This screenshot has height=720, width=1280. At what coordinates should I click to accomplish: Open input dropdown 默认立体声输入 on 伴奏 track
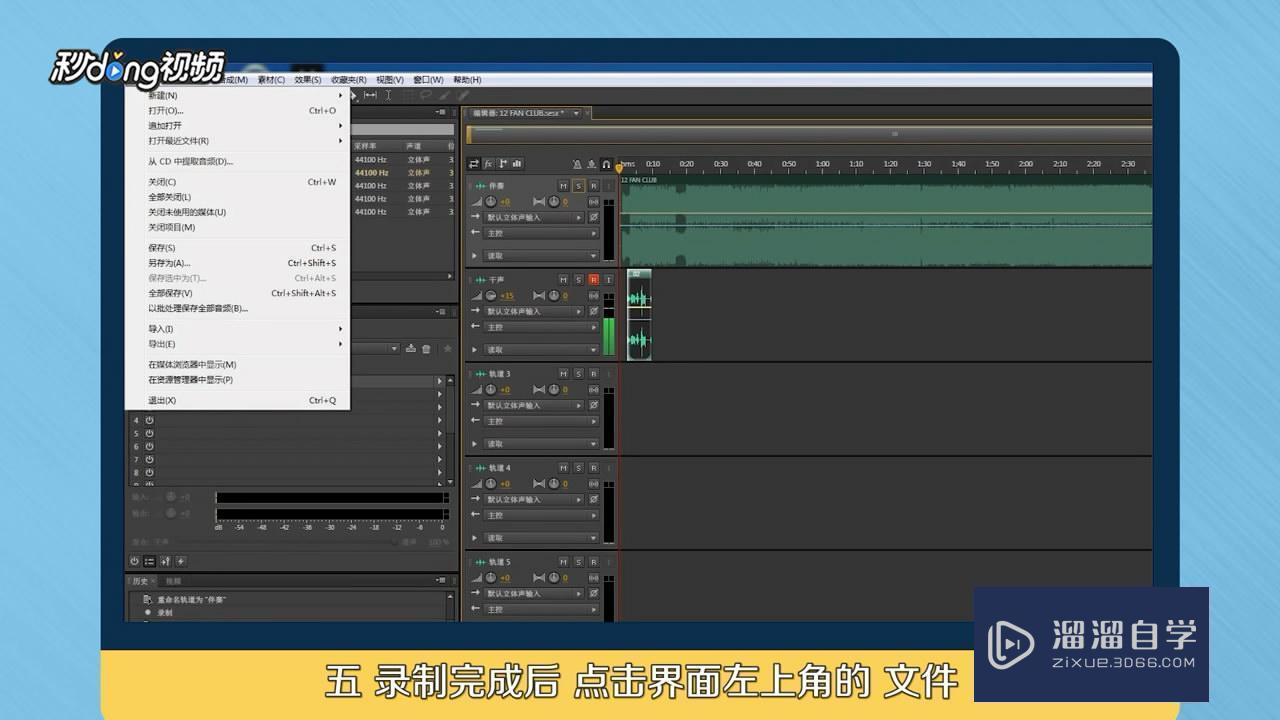[534, 217]
